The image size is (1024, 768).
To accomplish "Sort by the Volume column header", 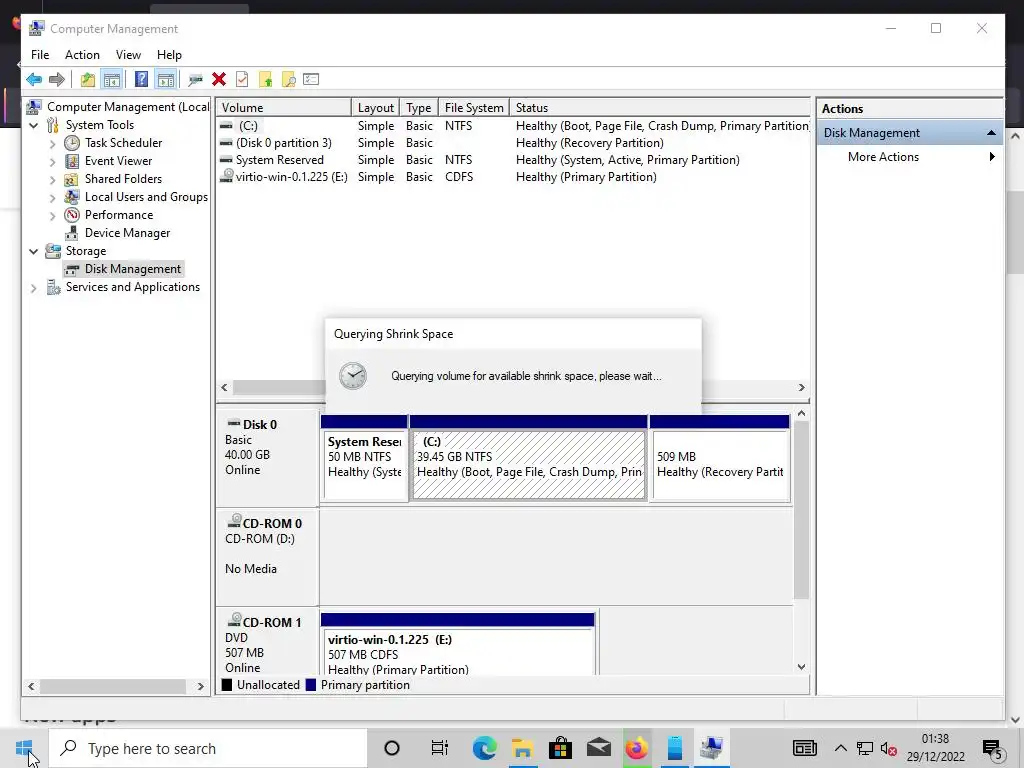I will click(284, 108).
